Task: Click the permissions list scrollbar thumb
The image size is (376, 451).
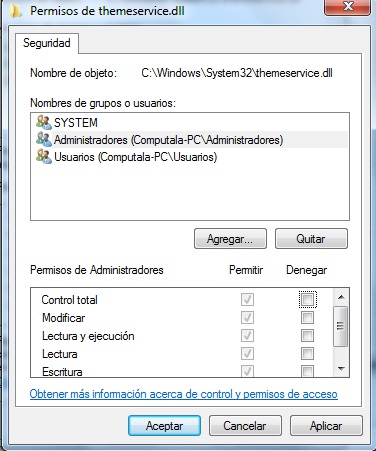Action: coord(341,326)
